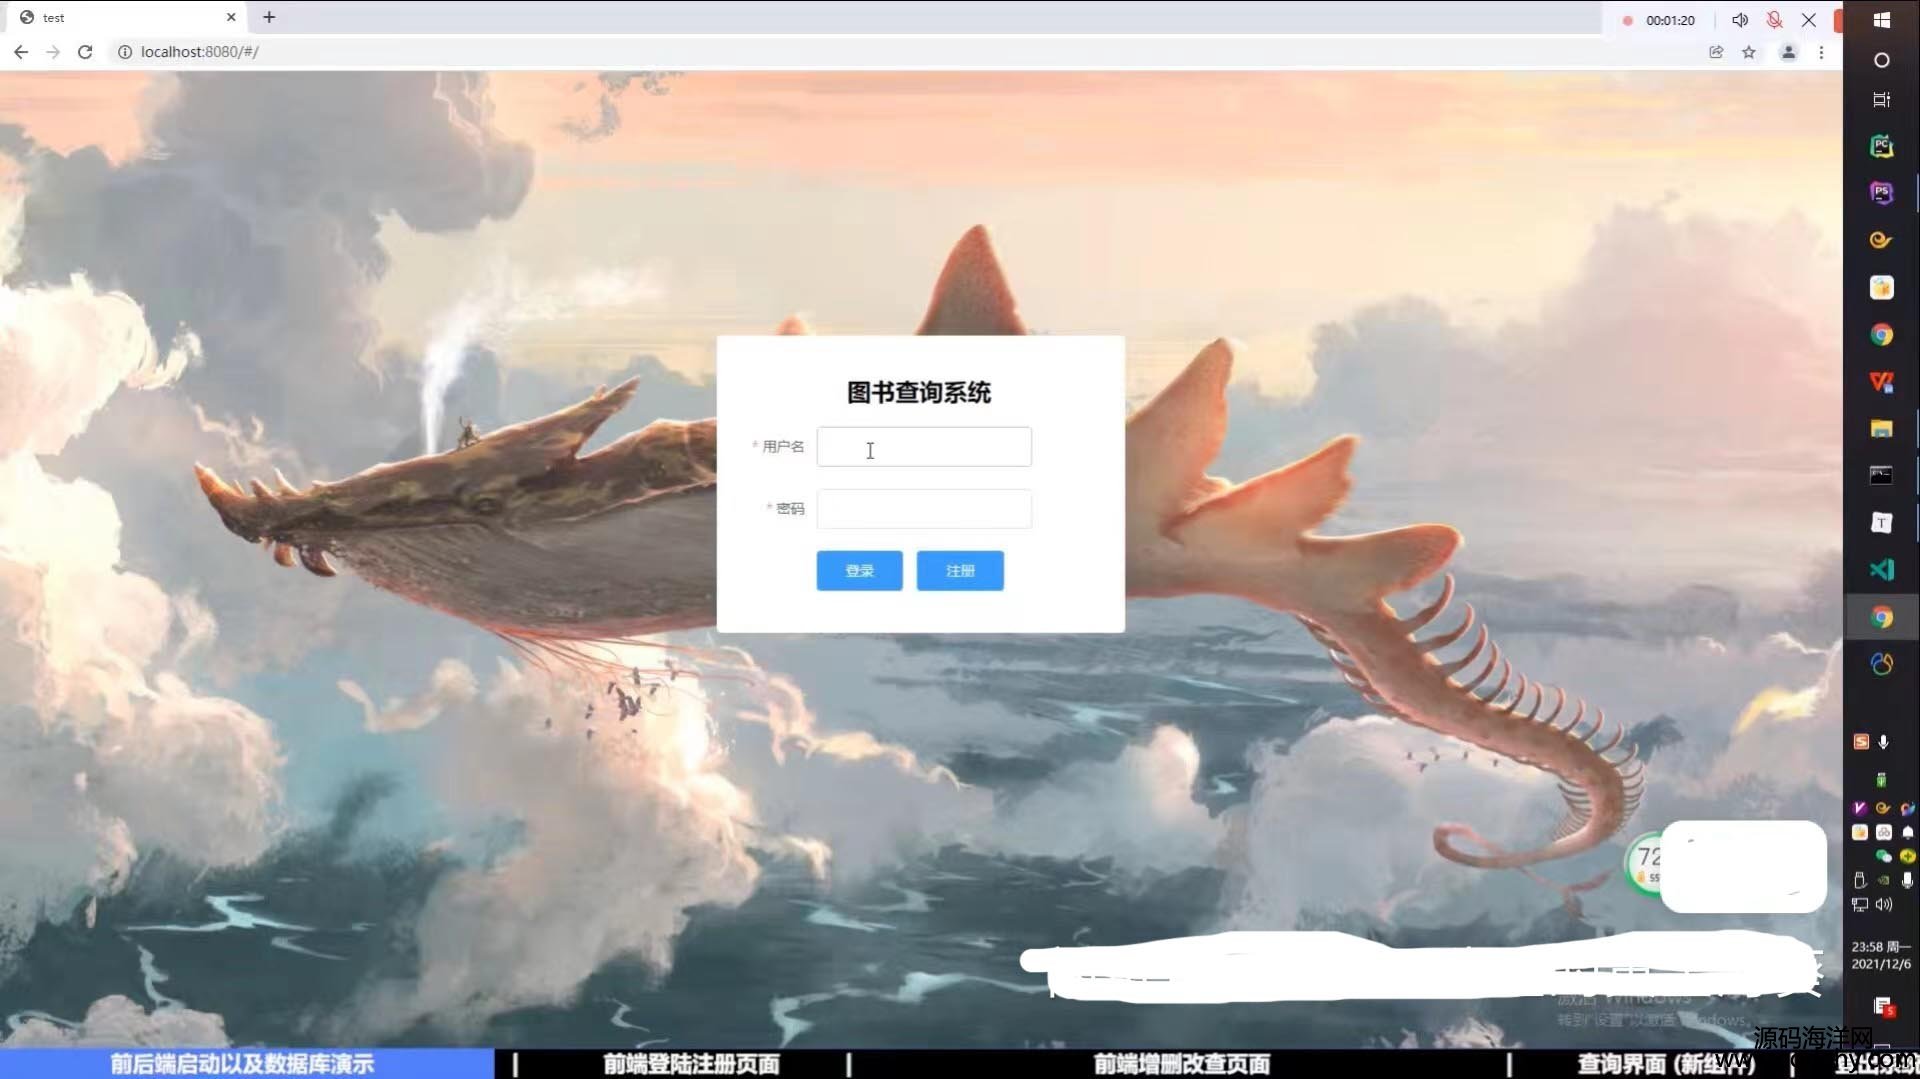The image size is (1920, 1079).
Task: Focus the 用户名 username input field
Action: (x=923, y=447)
